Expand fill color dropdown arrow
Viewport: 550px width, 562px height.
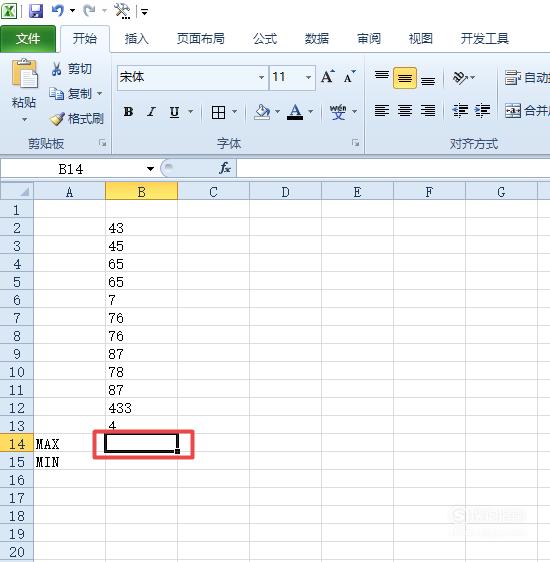tap(278, 112)
